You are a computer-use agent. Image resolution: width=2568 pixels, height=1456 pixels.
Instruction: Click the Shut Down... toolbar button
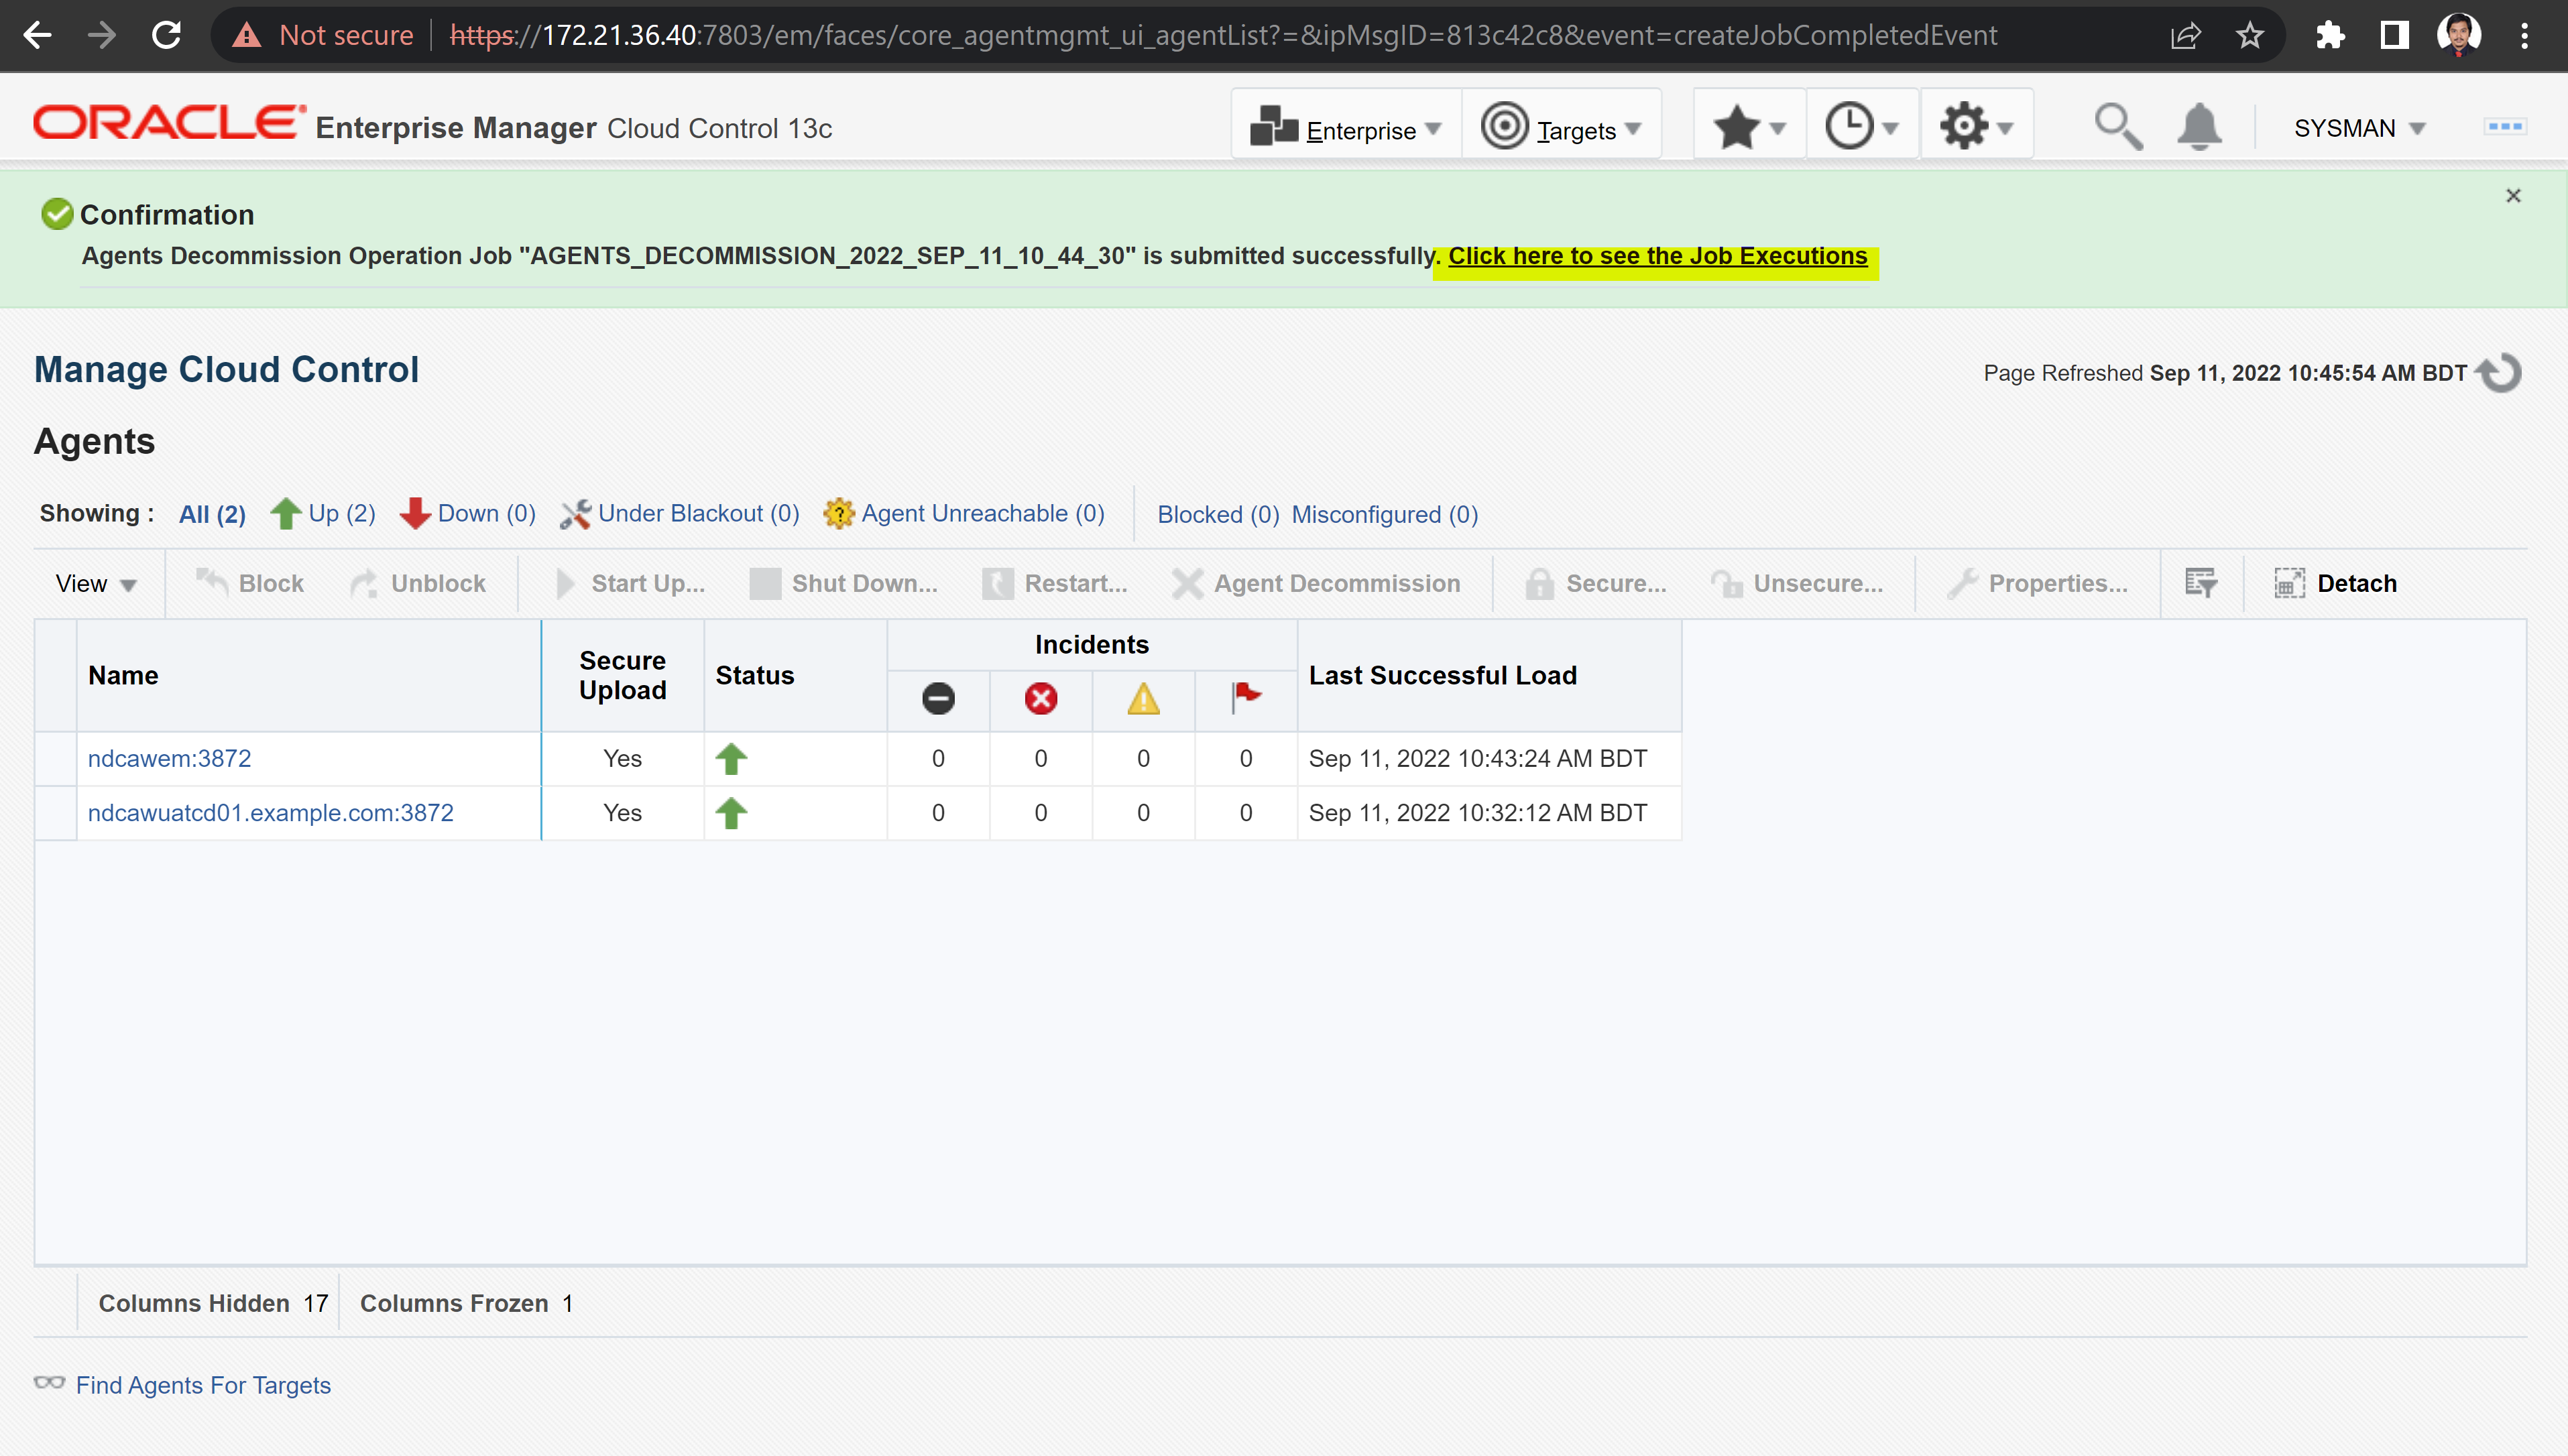point(844,584)
